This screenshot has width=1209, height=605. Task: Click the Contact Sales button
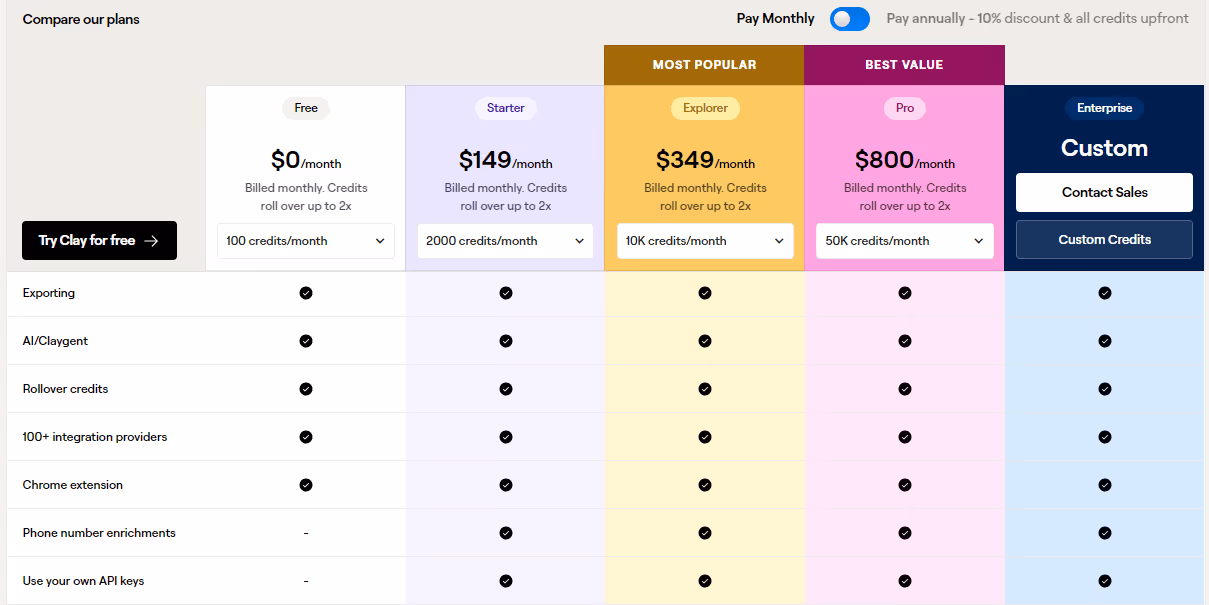pyautogui.click(x=1104, y=192)
